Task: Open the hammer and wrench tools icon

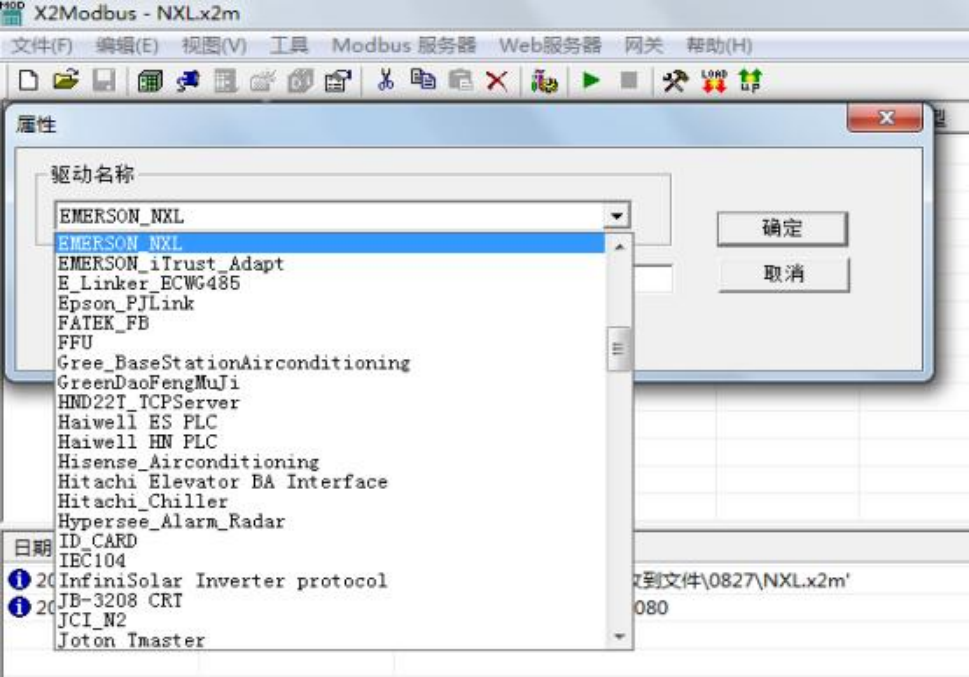Action: point(675,81)
